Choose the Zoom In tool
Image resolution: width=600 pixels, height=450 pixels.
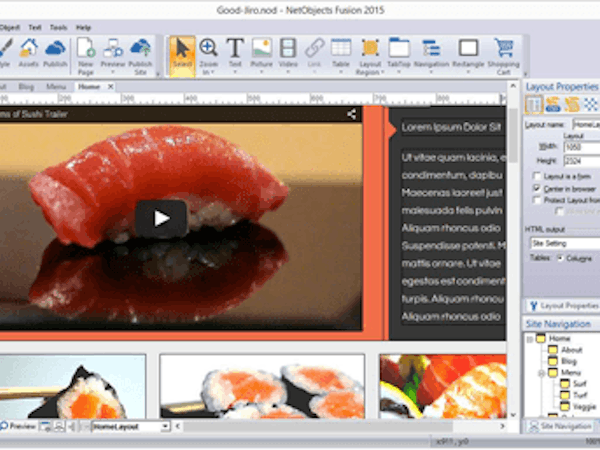209,54
